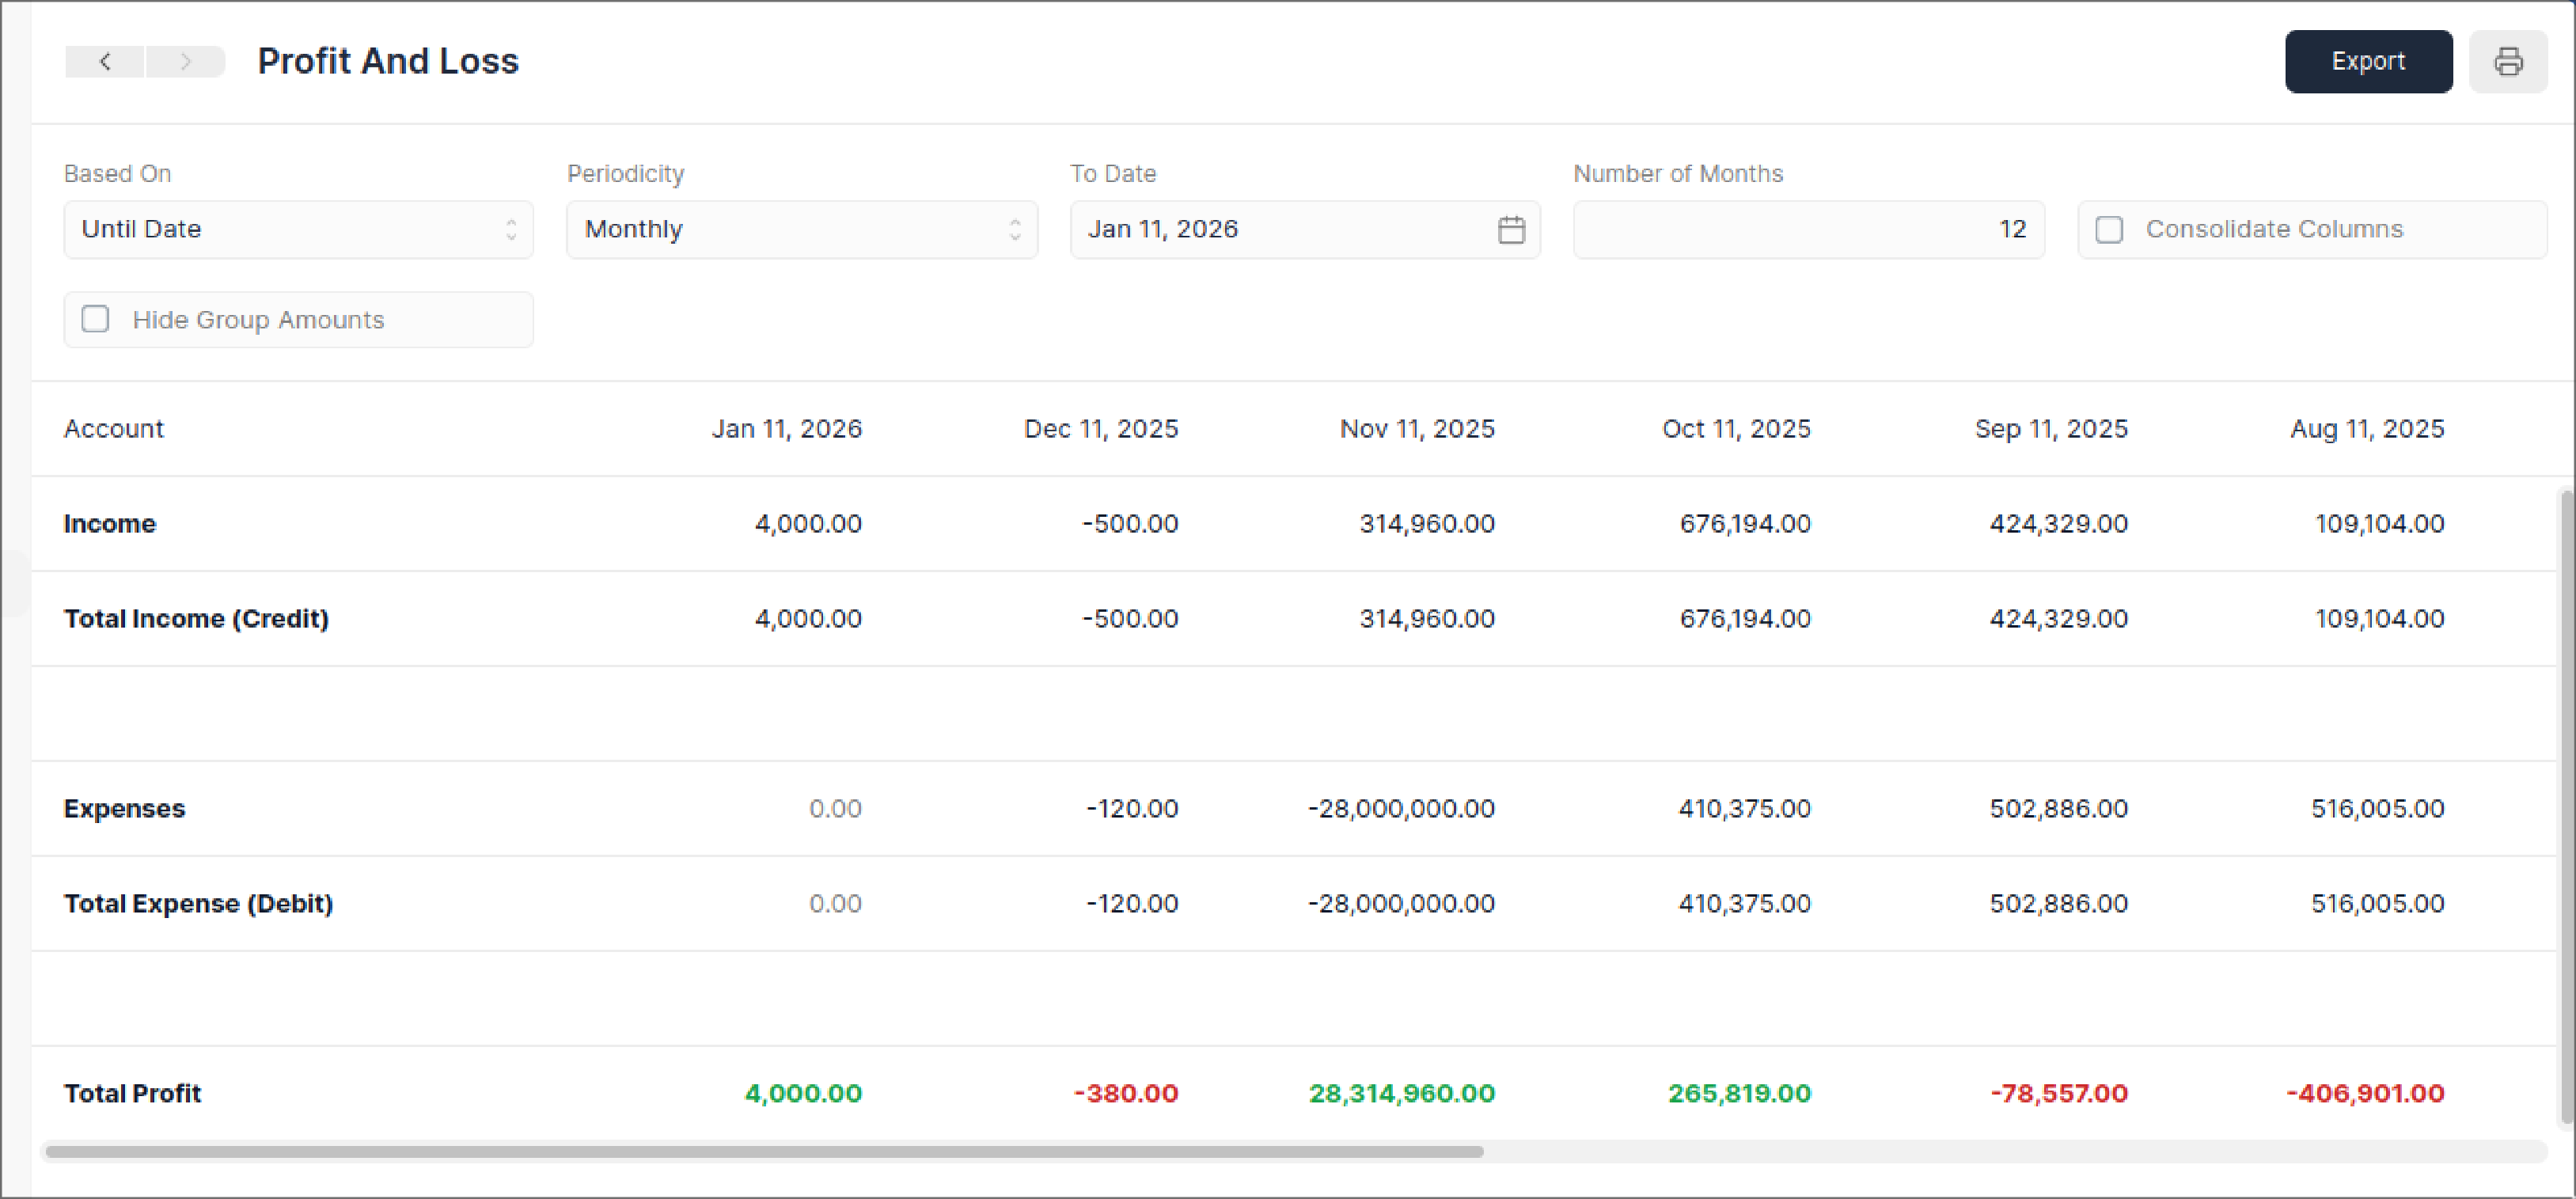Click the Print icon next to Export

point(2508,61)
